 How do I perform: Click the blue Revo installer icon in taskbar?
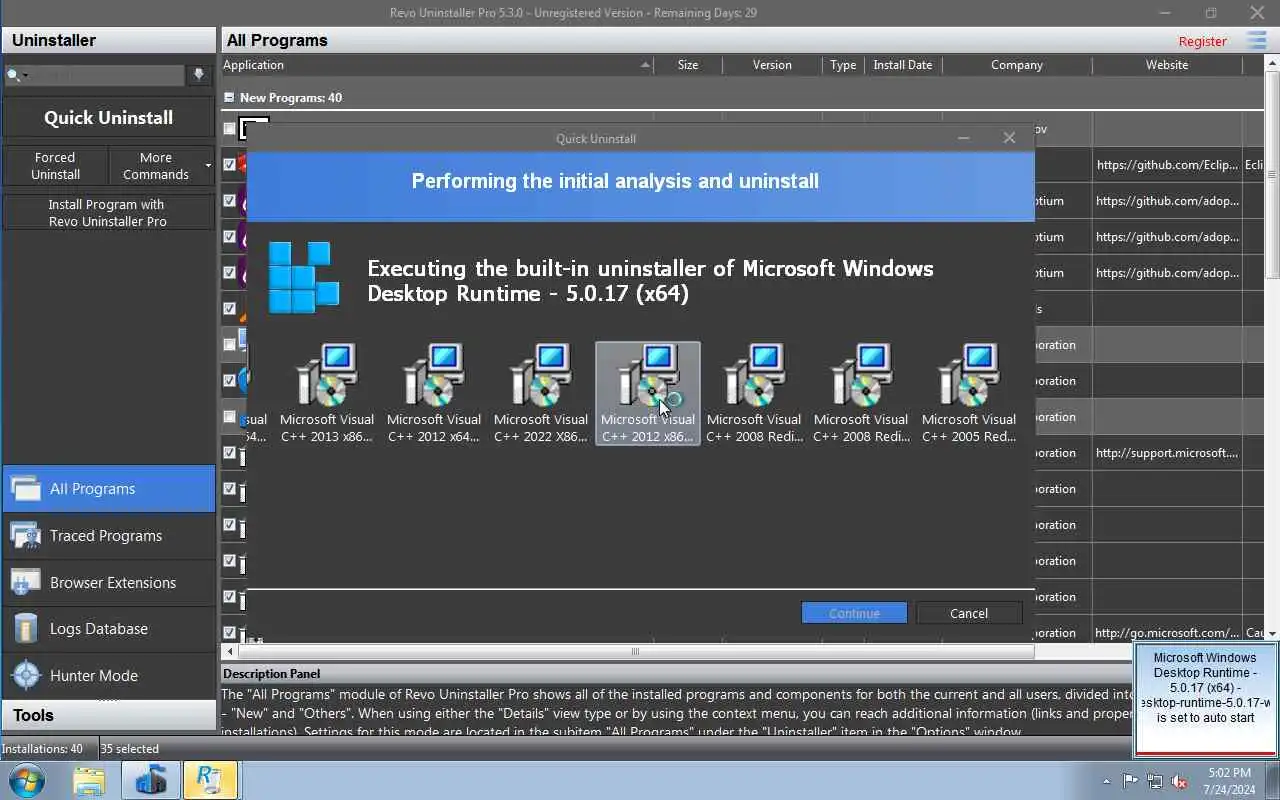pyautogui.click(x=150, y=780)
